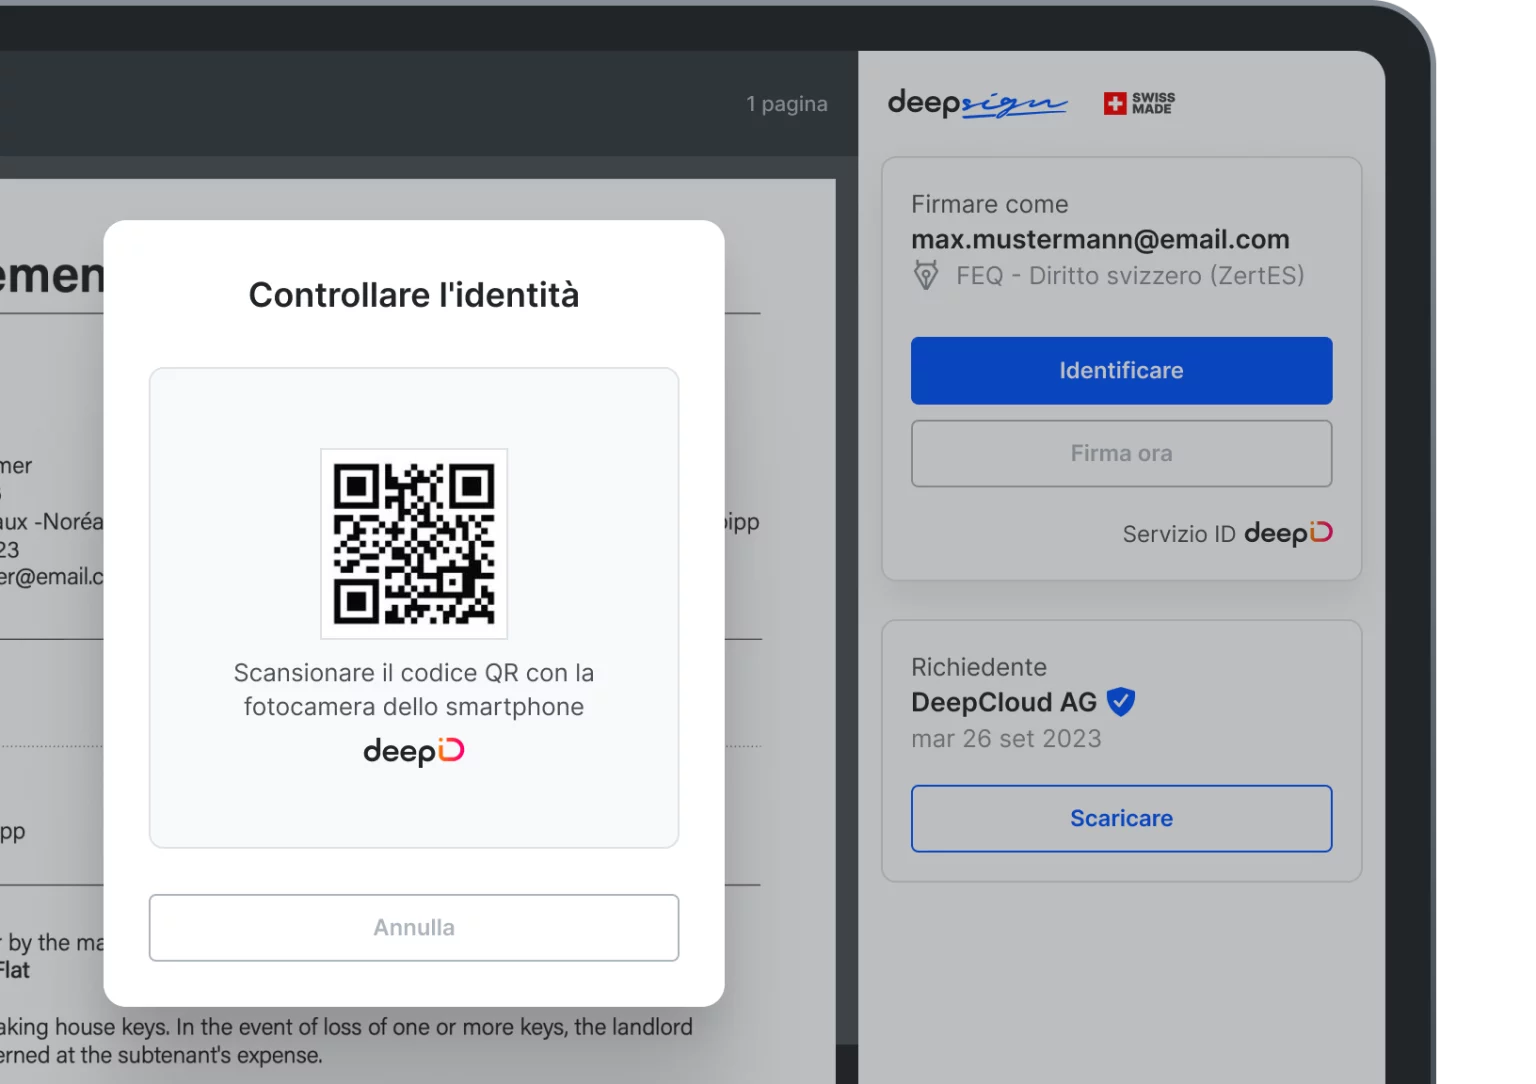
Task: Click the deepsign logo
Action: [x=976, y=103]
